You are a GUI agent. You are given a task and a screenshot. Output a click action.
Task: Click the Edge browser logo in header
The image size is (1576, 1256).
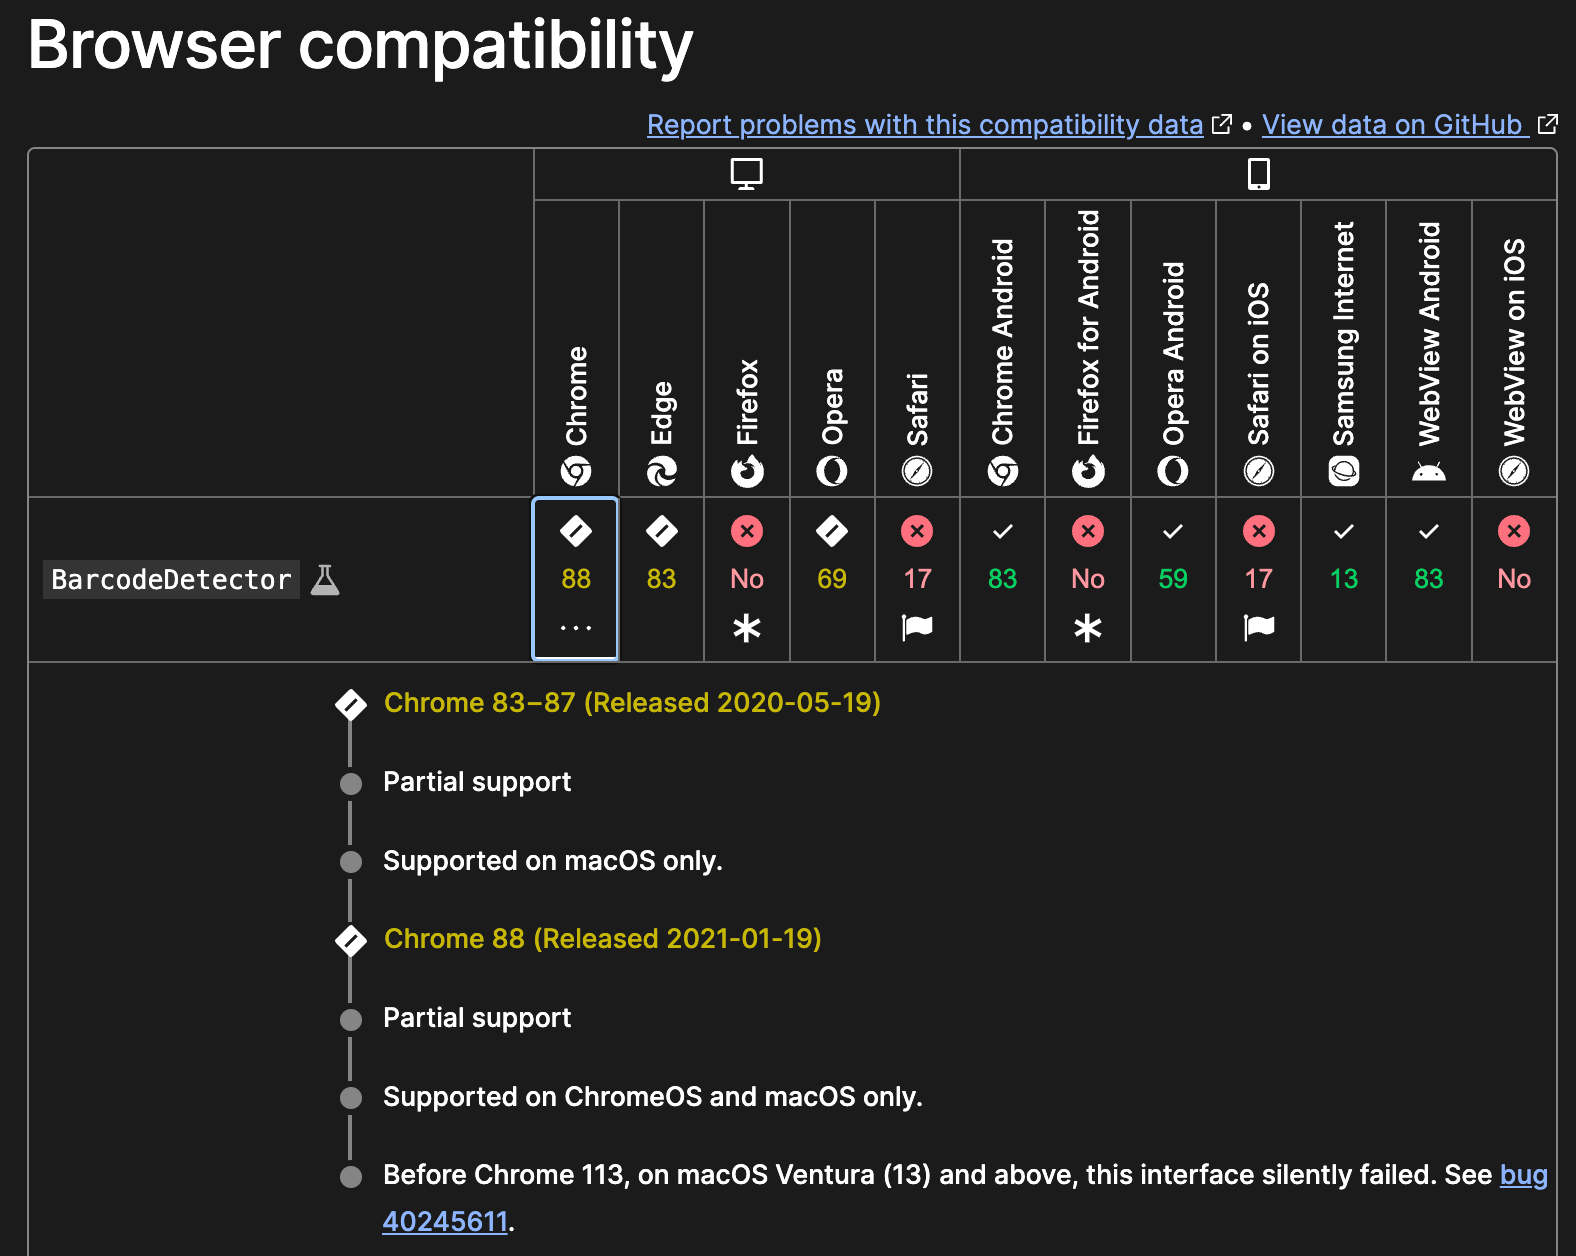coord(661,471)
